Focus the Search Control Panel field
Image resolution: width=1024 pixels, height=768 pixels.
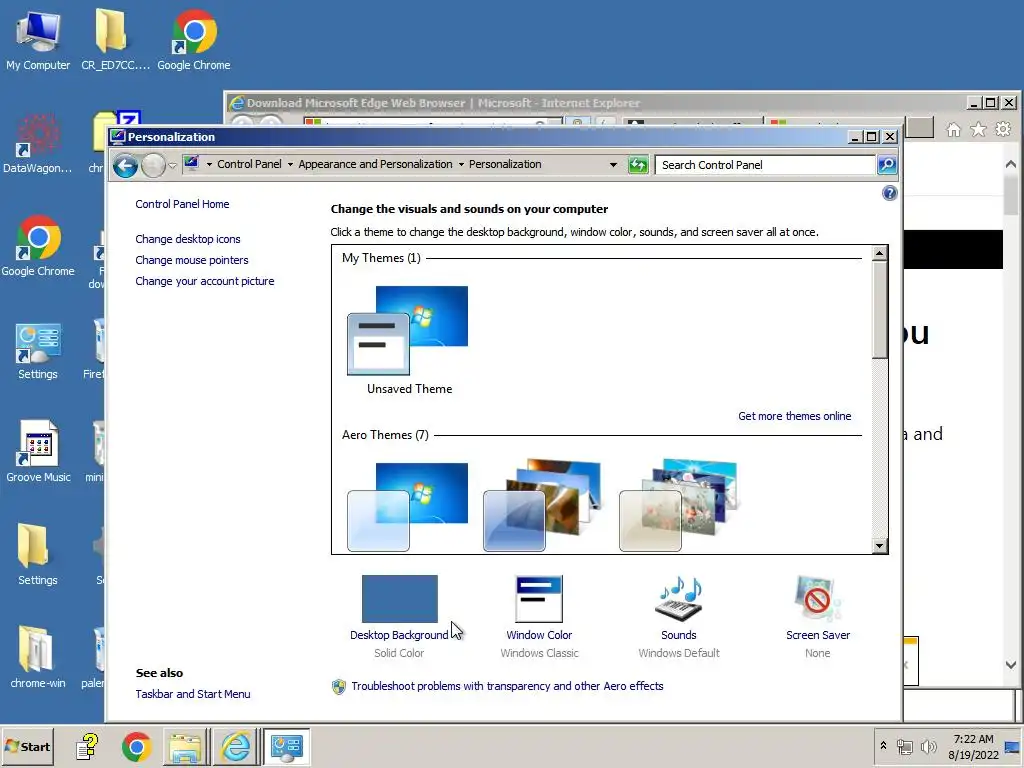765,165
